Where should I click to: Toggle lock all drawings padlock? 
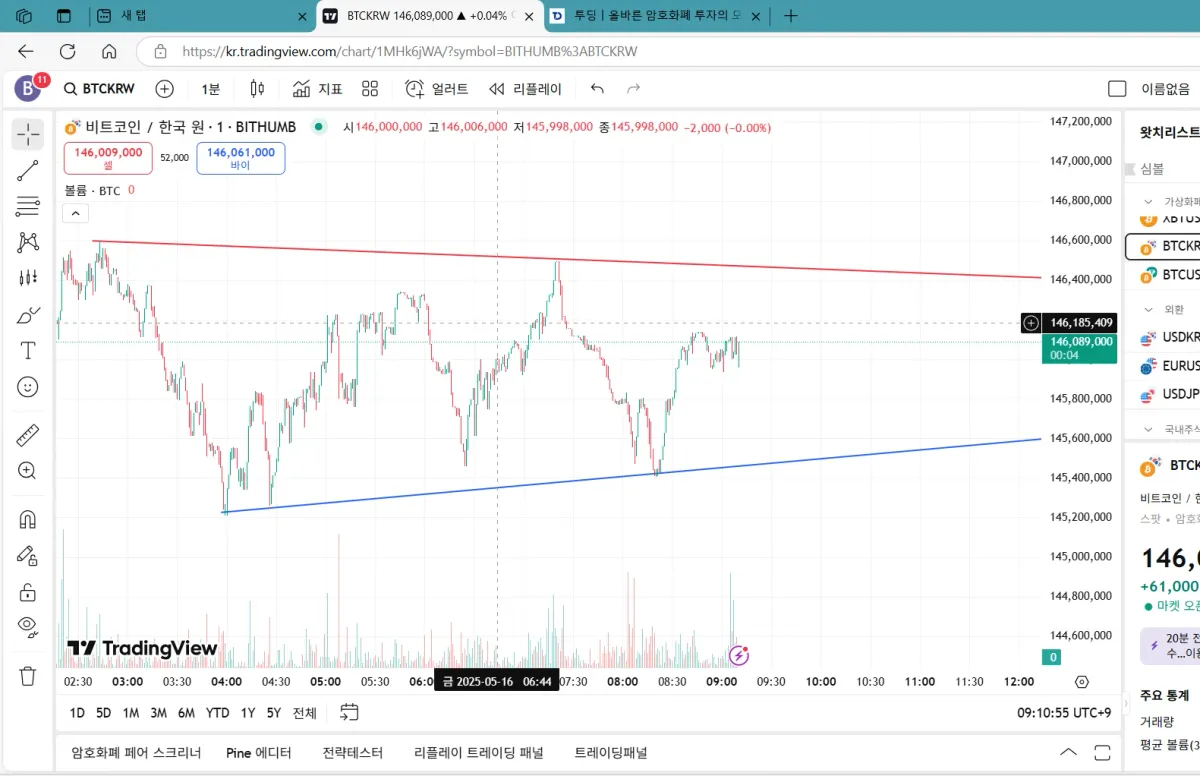pyautogui.click(x=27, y=592)
